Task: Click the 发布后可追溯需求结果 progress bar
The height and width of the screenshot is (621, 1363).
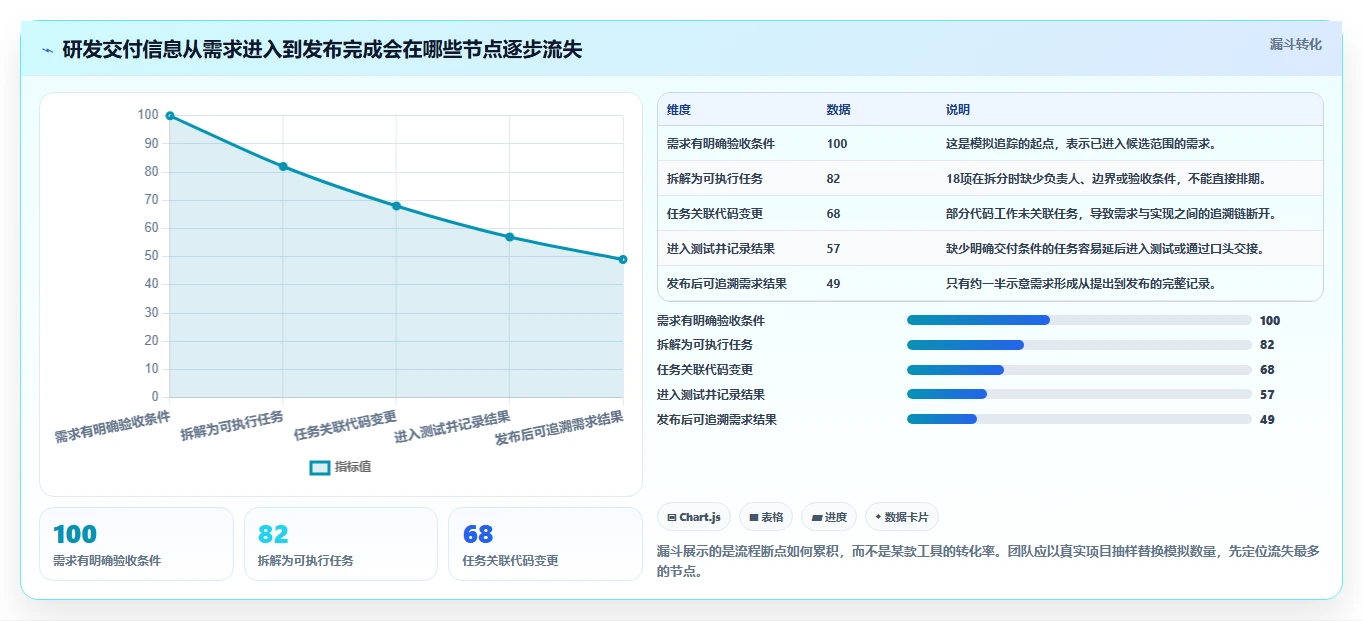Action: coord(1079,419)
